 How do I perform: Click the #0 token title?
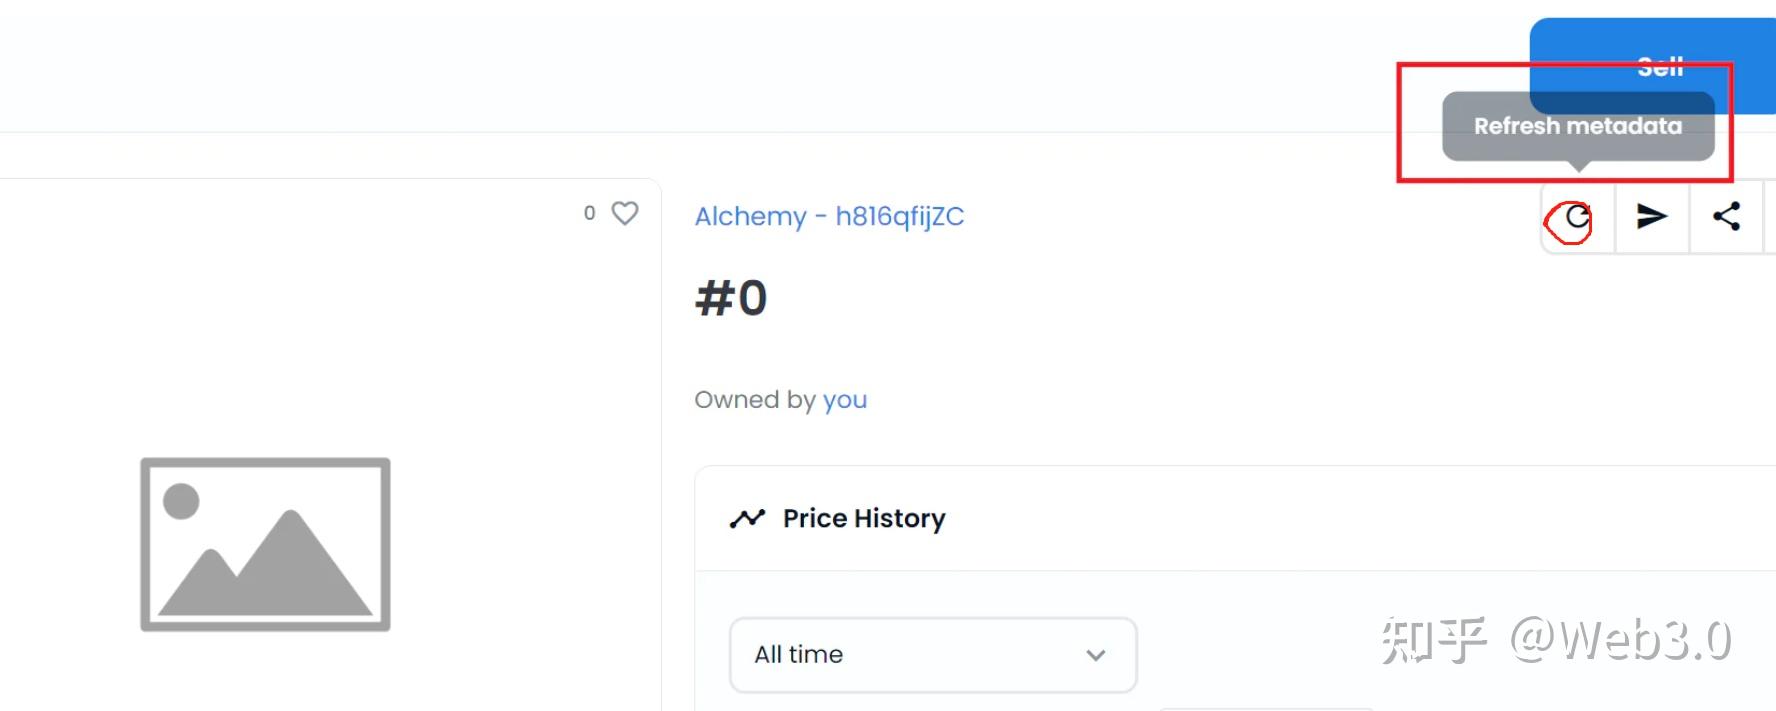[731, 298]
